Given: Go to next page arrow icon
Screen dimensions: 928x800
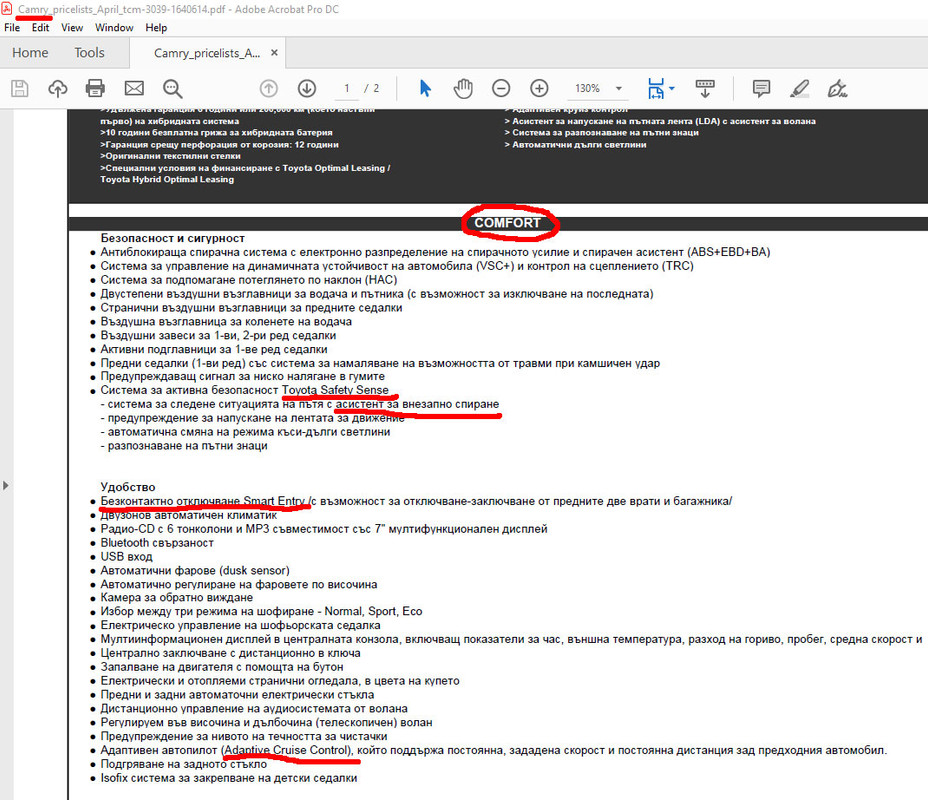Looking at the screenshot, I should [x=307, y=89].
